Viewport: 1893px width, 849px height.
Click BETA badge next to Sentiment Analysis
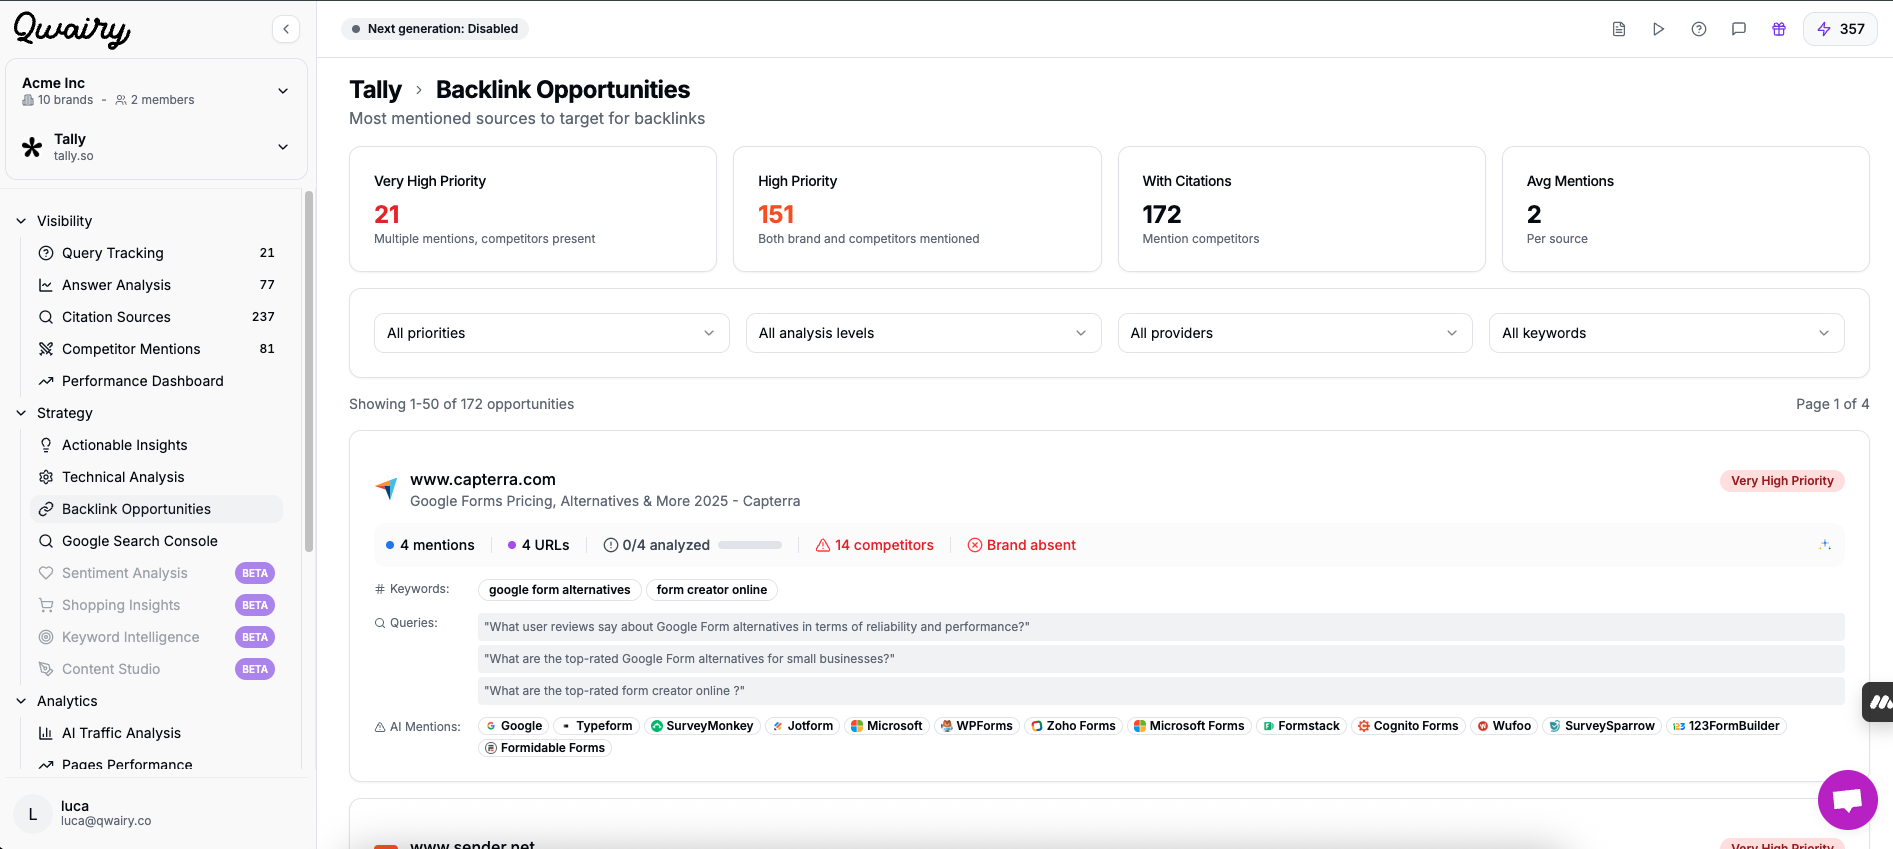255,573
